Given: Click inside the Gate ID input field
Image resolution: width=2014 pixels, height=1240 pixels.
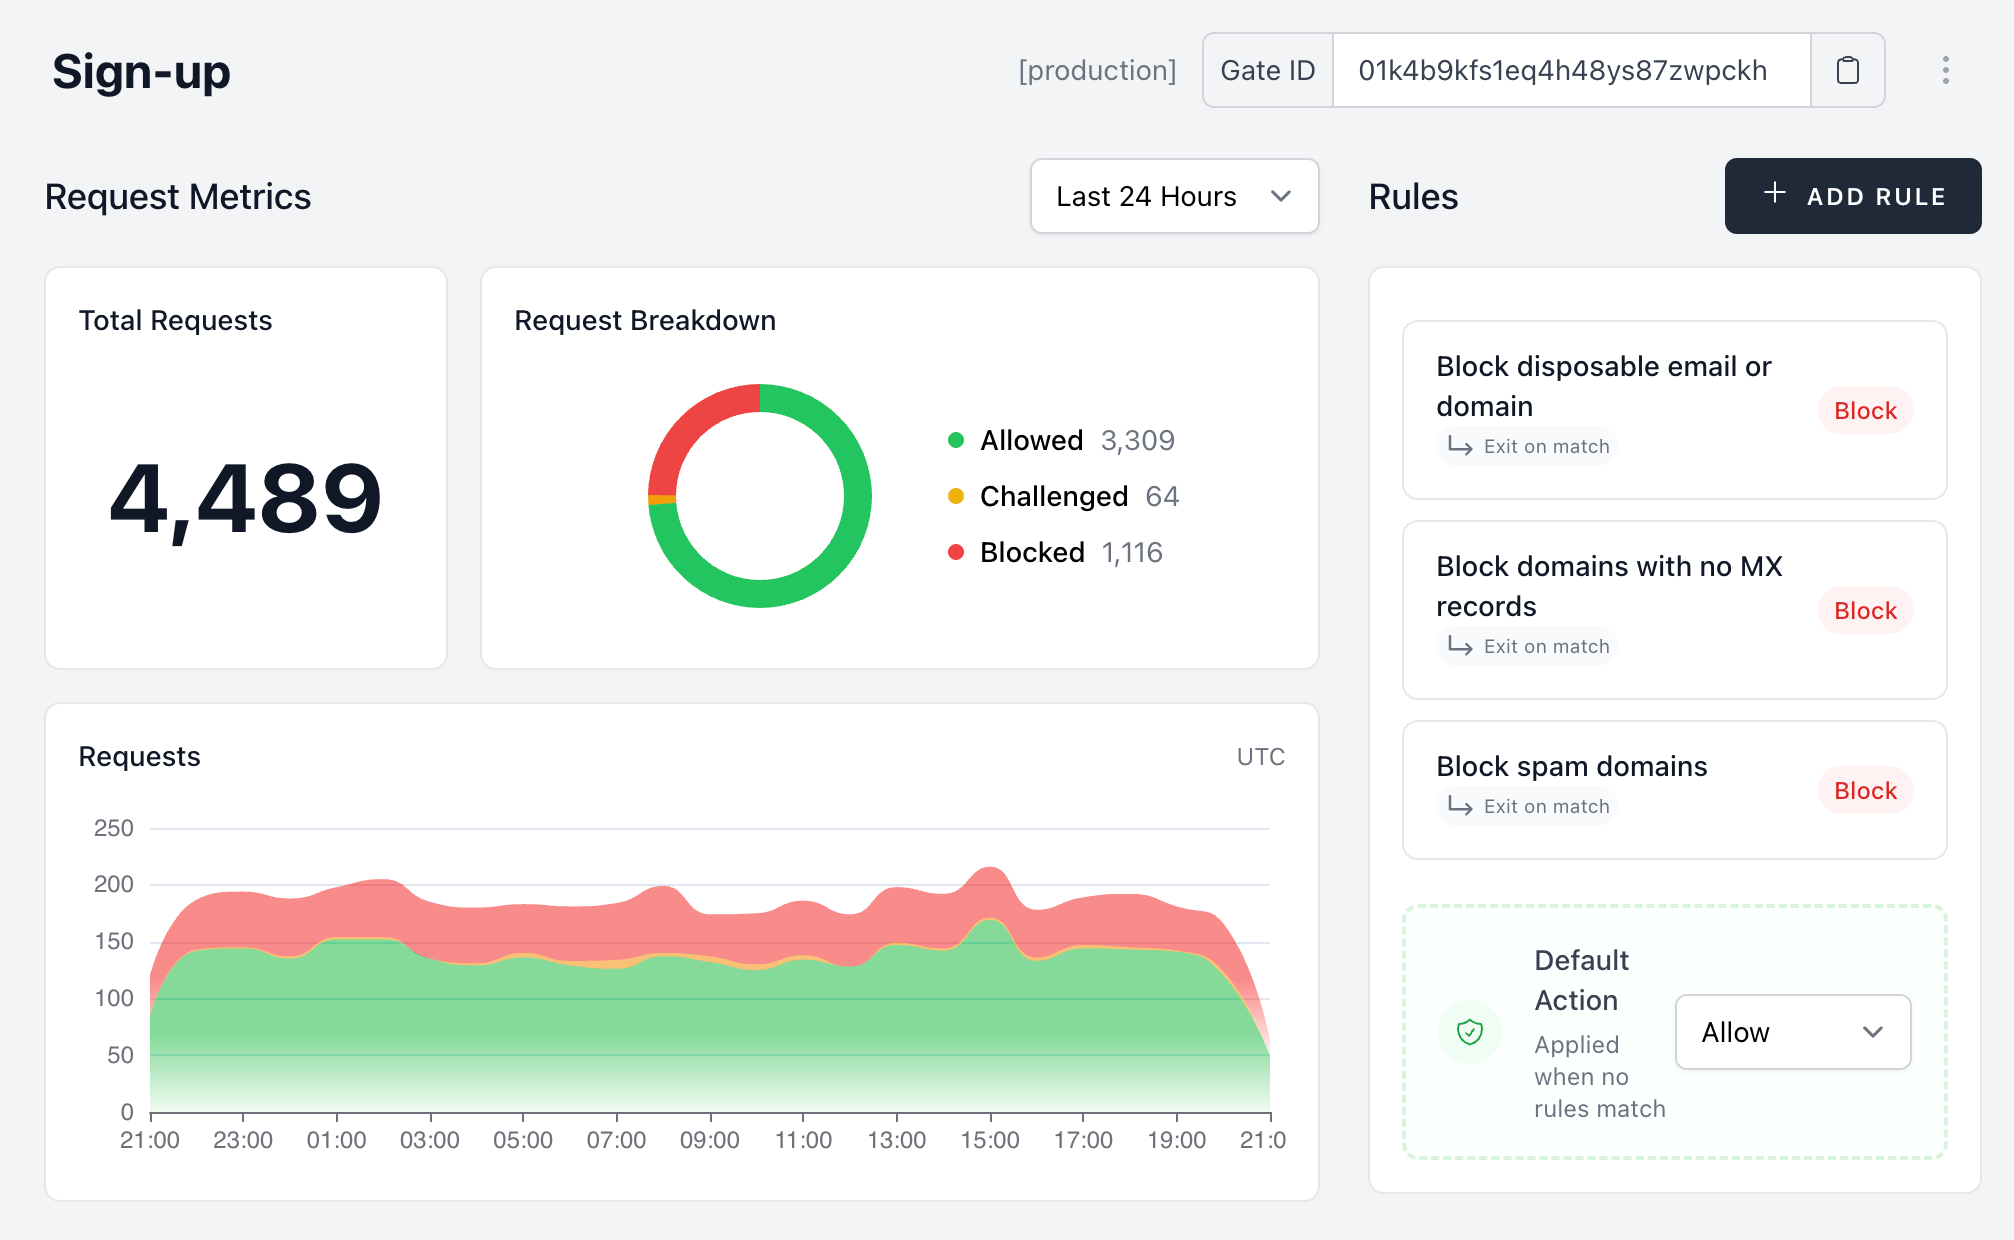Looking at the screenshot, I should (x=1570, y=70).
